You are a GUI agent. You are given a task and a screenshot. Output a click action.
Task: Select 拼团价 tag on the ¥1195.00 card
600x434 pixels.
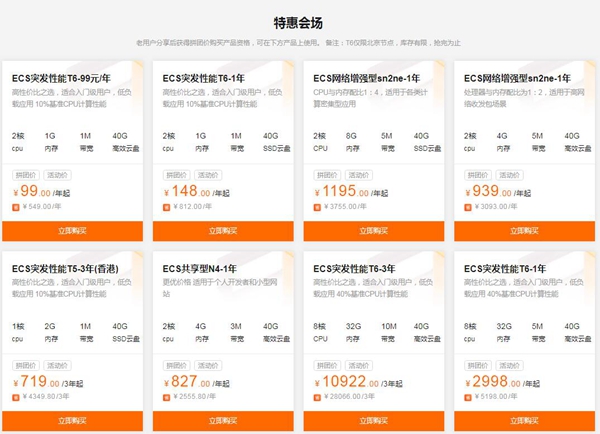click(327, 175)
